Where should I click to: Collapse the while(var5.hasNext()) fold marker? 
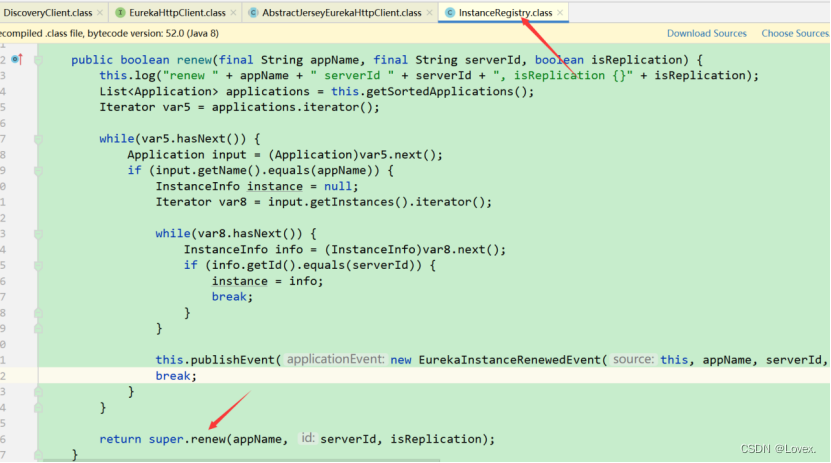coord(38,139)
